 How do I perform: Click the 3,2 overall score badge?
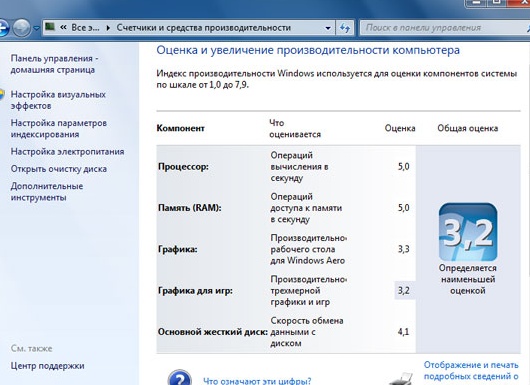[x=468, y=232]
